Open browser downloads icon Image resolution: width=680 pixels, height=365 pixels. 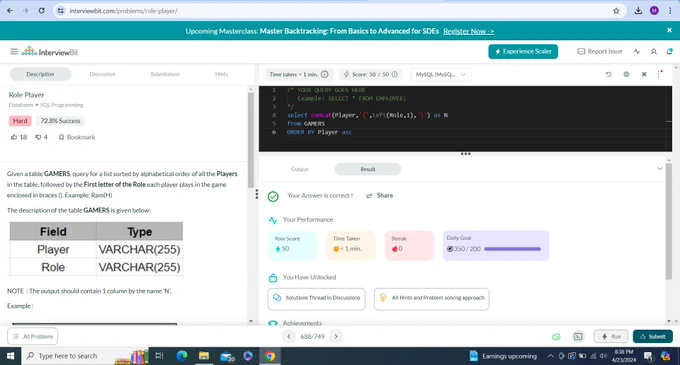click(638, 11)
